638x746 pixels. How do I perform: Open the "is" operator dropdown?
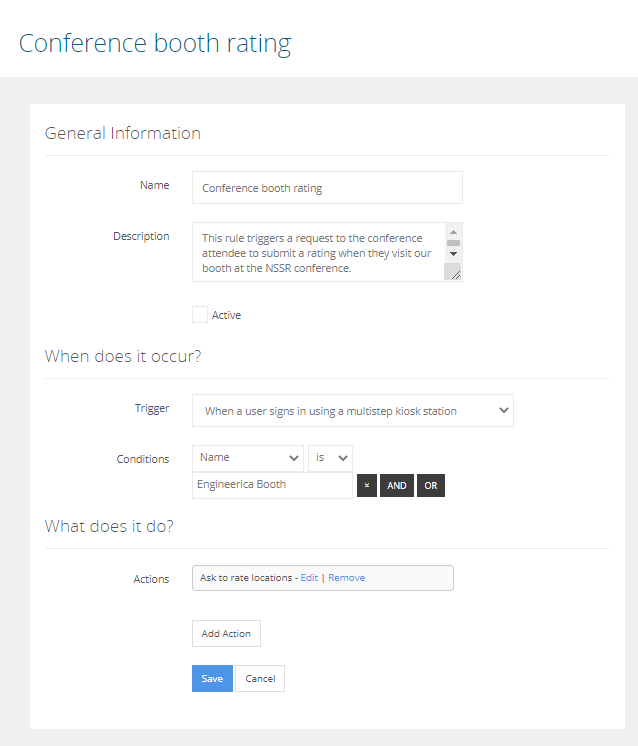330,458
